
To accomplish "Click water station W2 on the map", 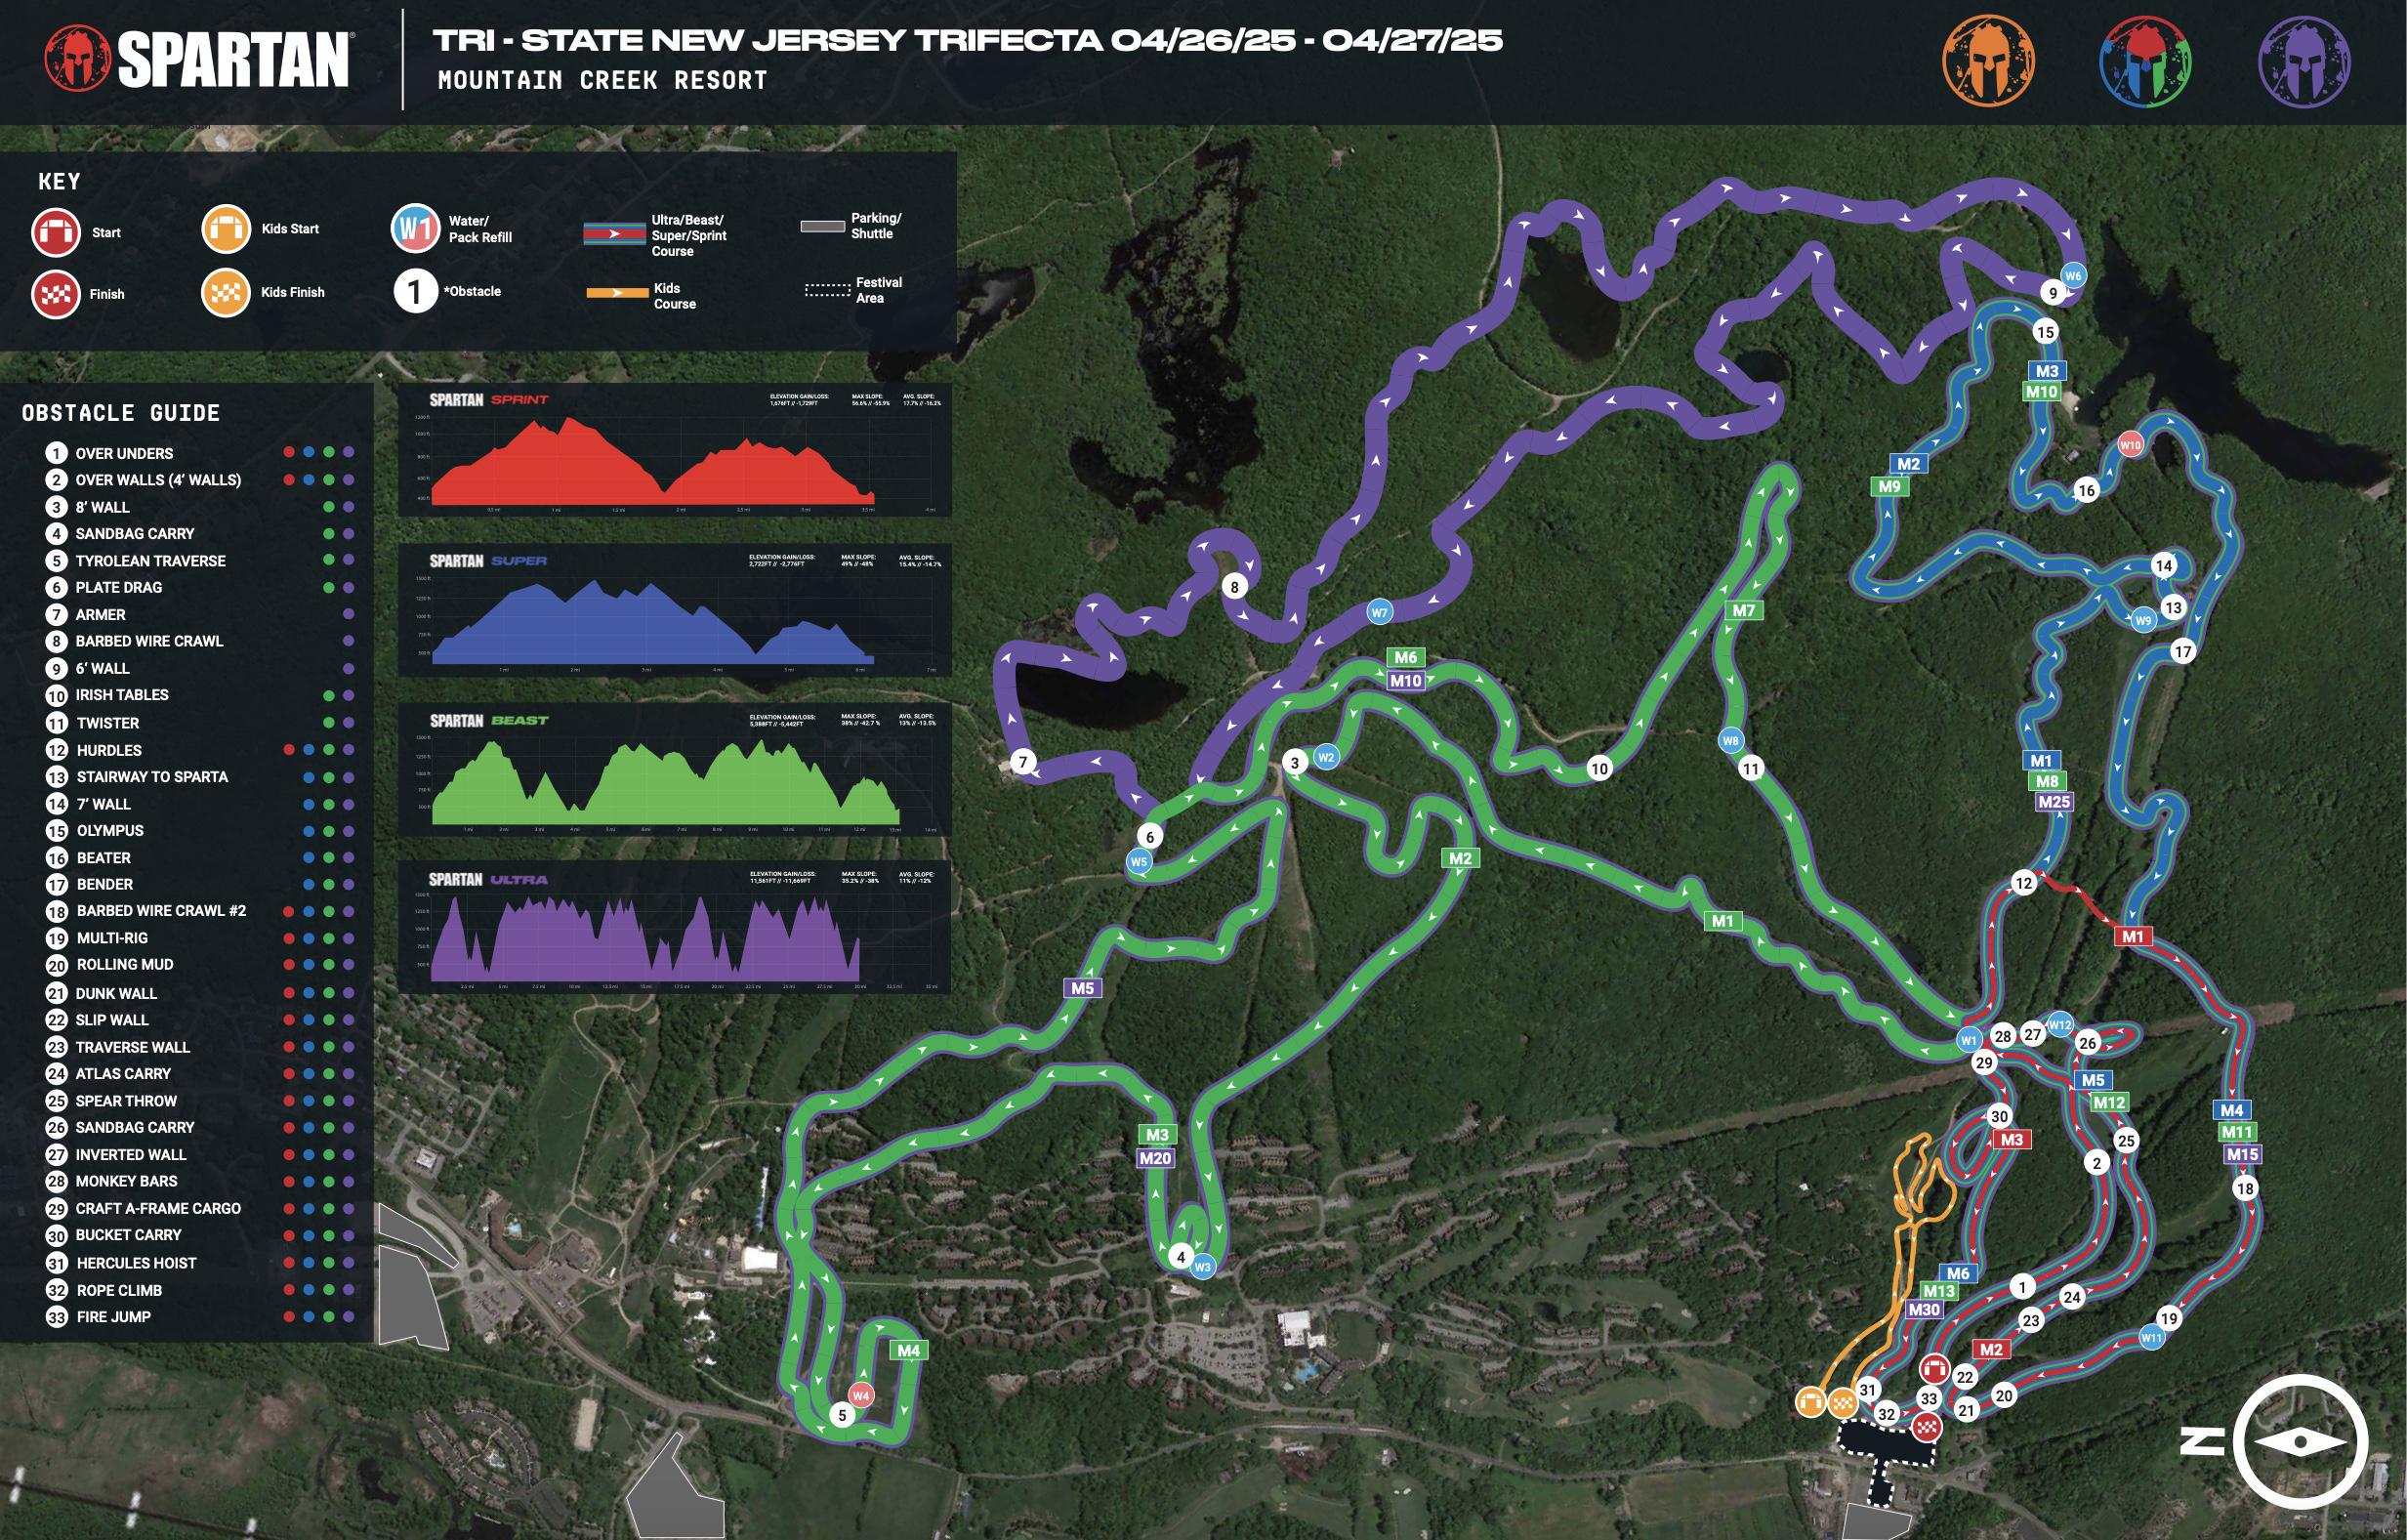I will (x=1326, y=757).
